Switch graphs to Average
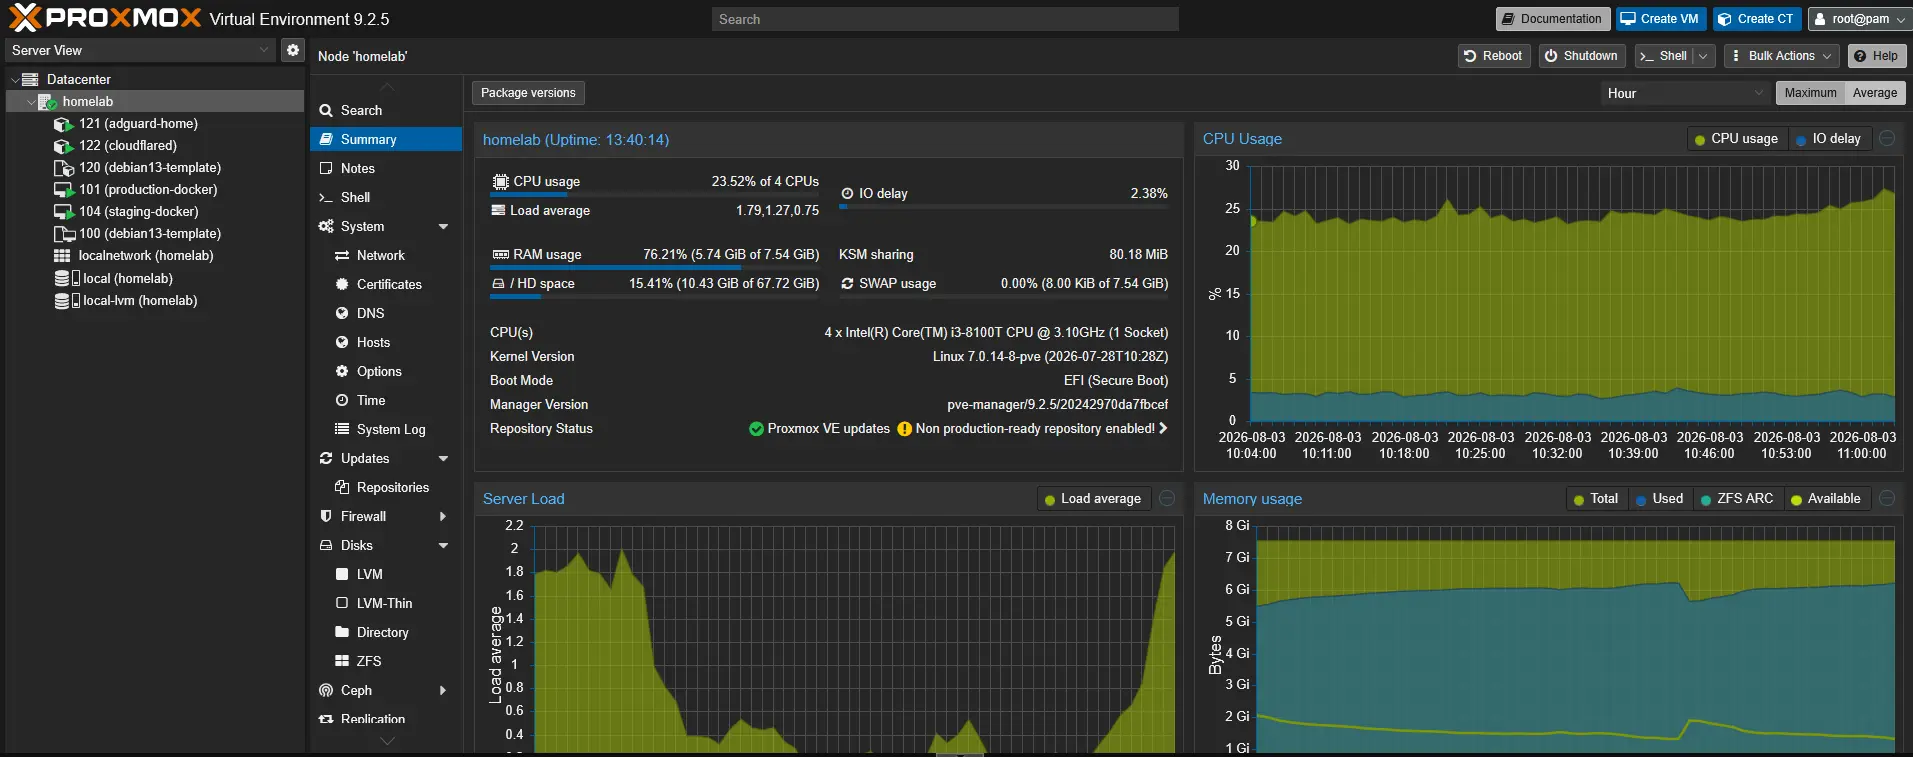 tap(1875, 93)
